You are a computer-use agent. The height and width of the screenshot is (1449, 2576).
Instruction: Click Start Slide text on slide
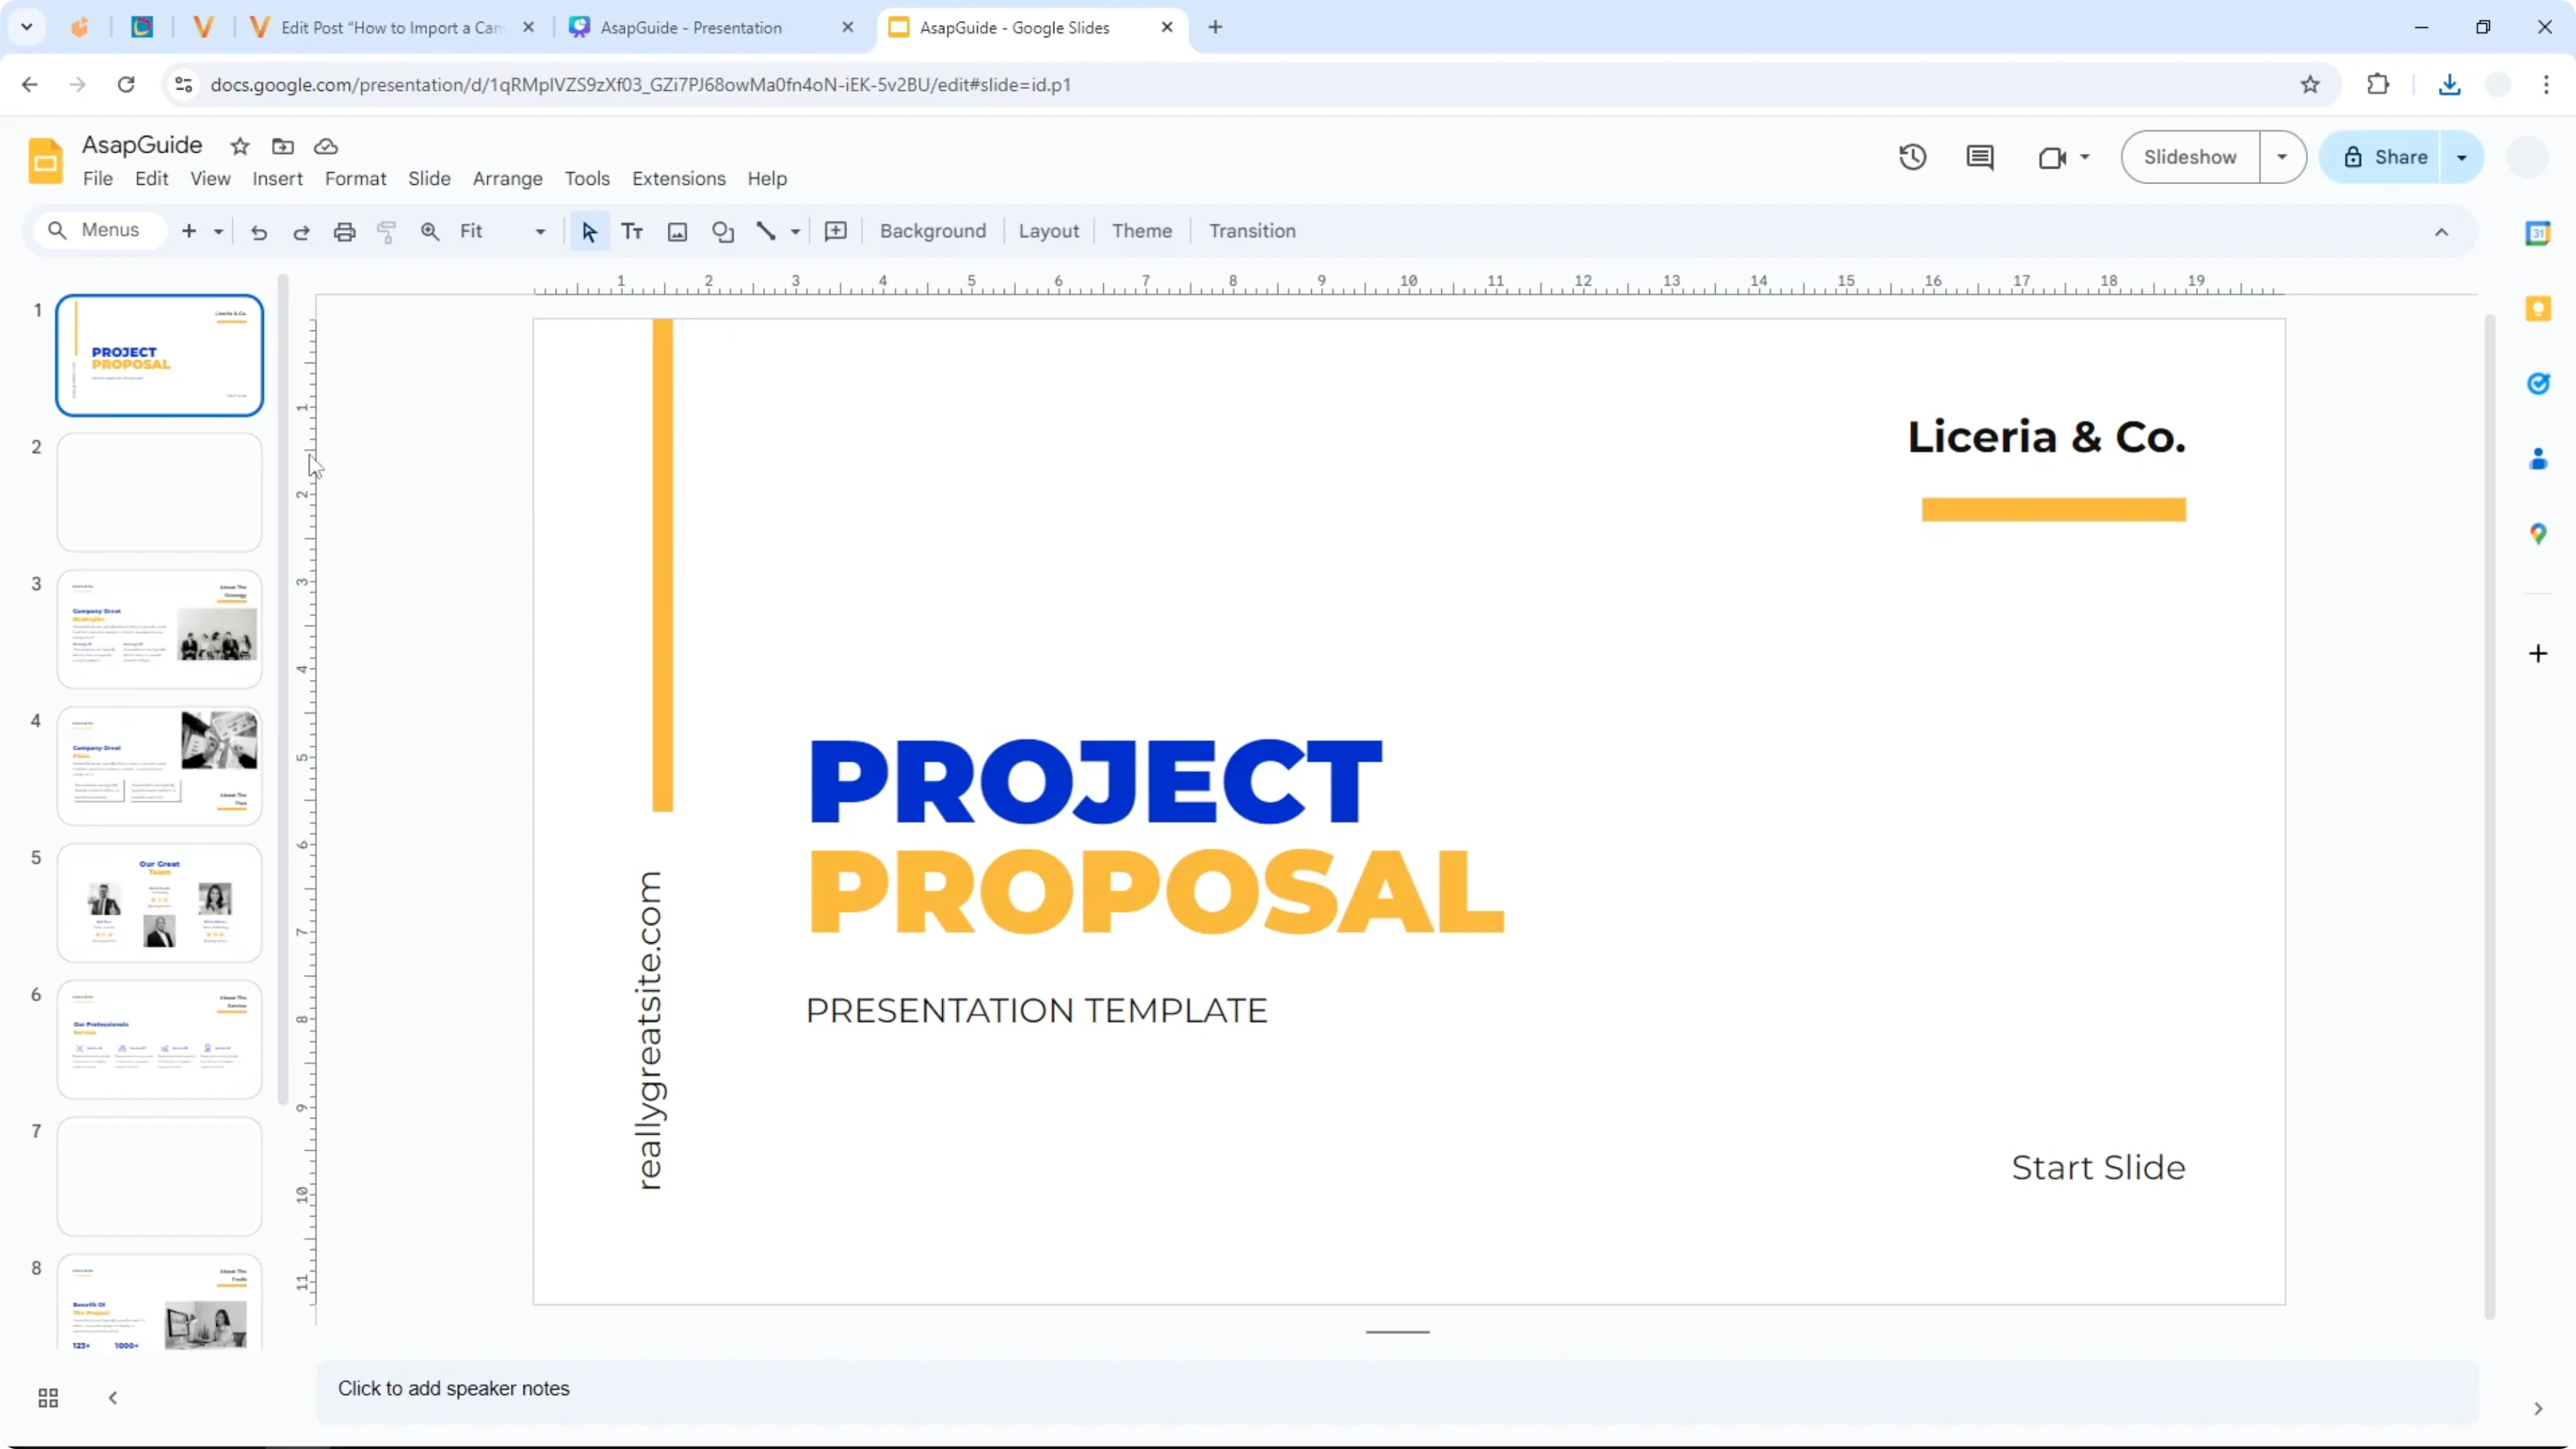[2098, 1168]
